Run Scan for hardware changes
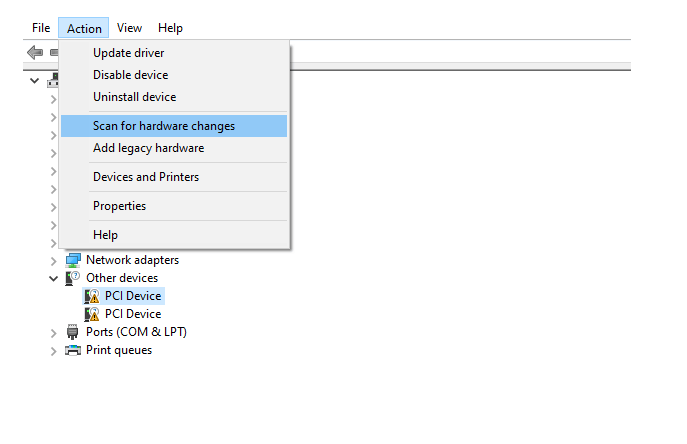This screenshot has height=444, width=687. (174, 126)
